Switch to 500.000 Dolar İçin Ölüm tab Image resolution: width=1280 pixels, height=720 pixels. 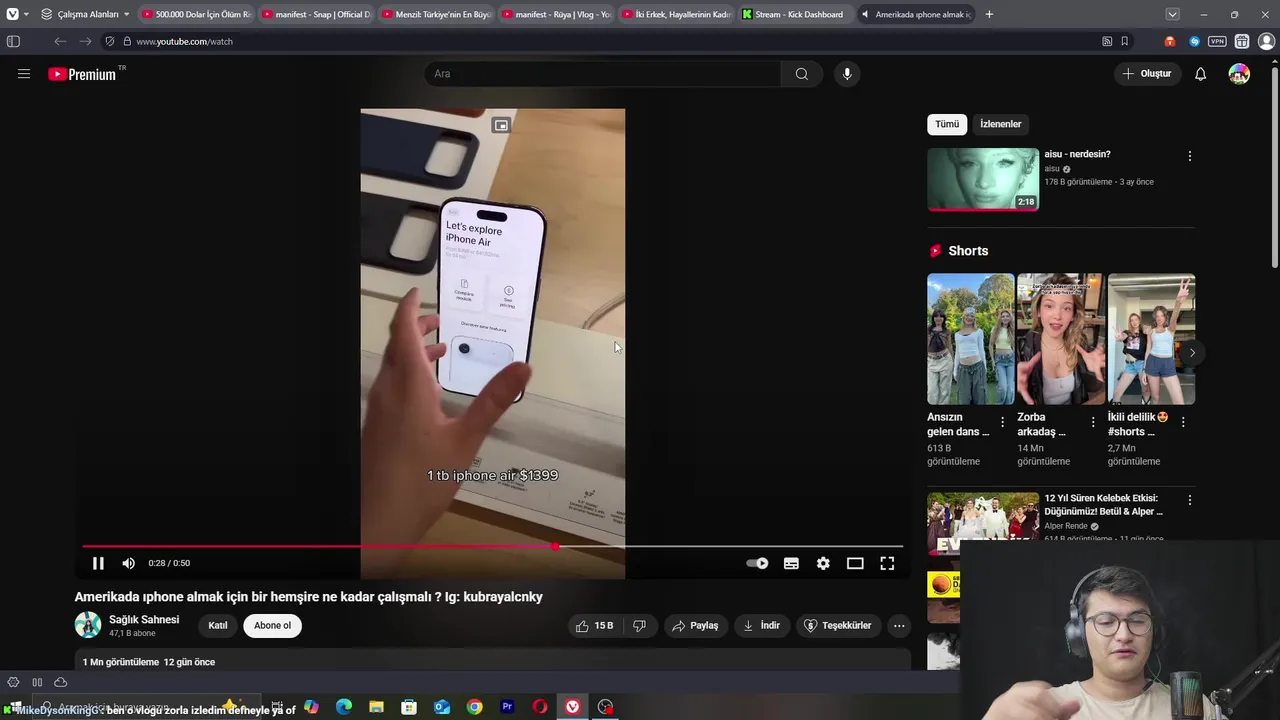(195, 14)
